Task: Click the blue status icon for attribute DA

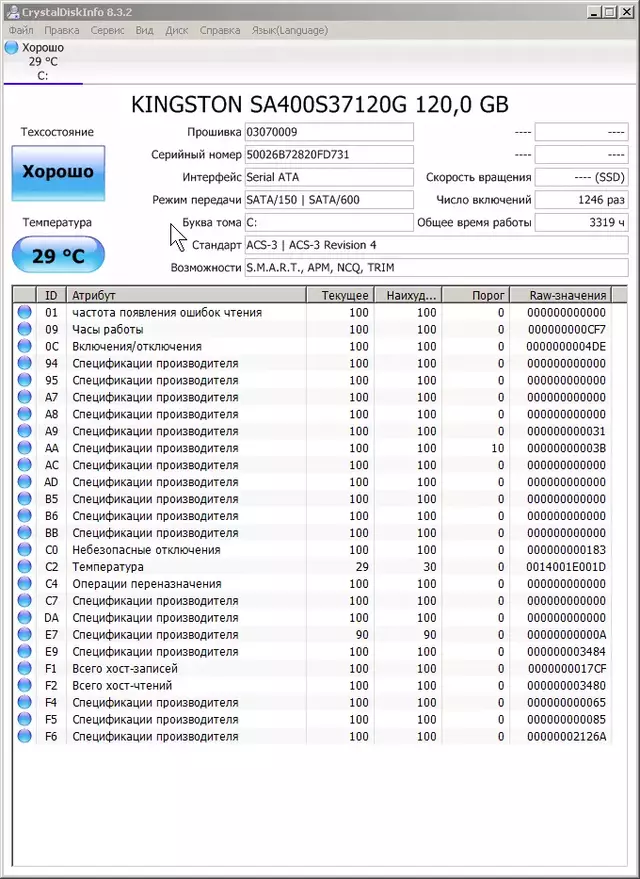Action: click(24, 617)
